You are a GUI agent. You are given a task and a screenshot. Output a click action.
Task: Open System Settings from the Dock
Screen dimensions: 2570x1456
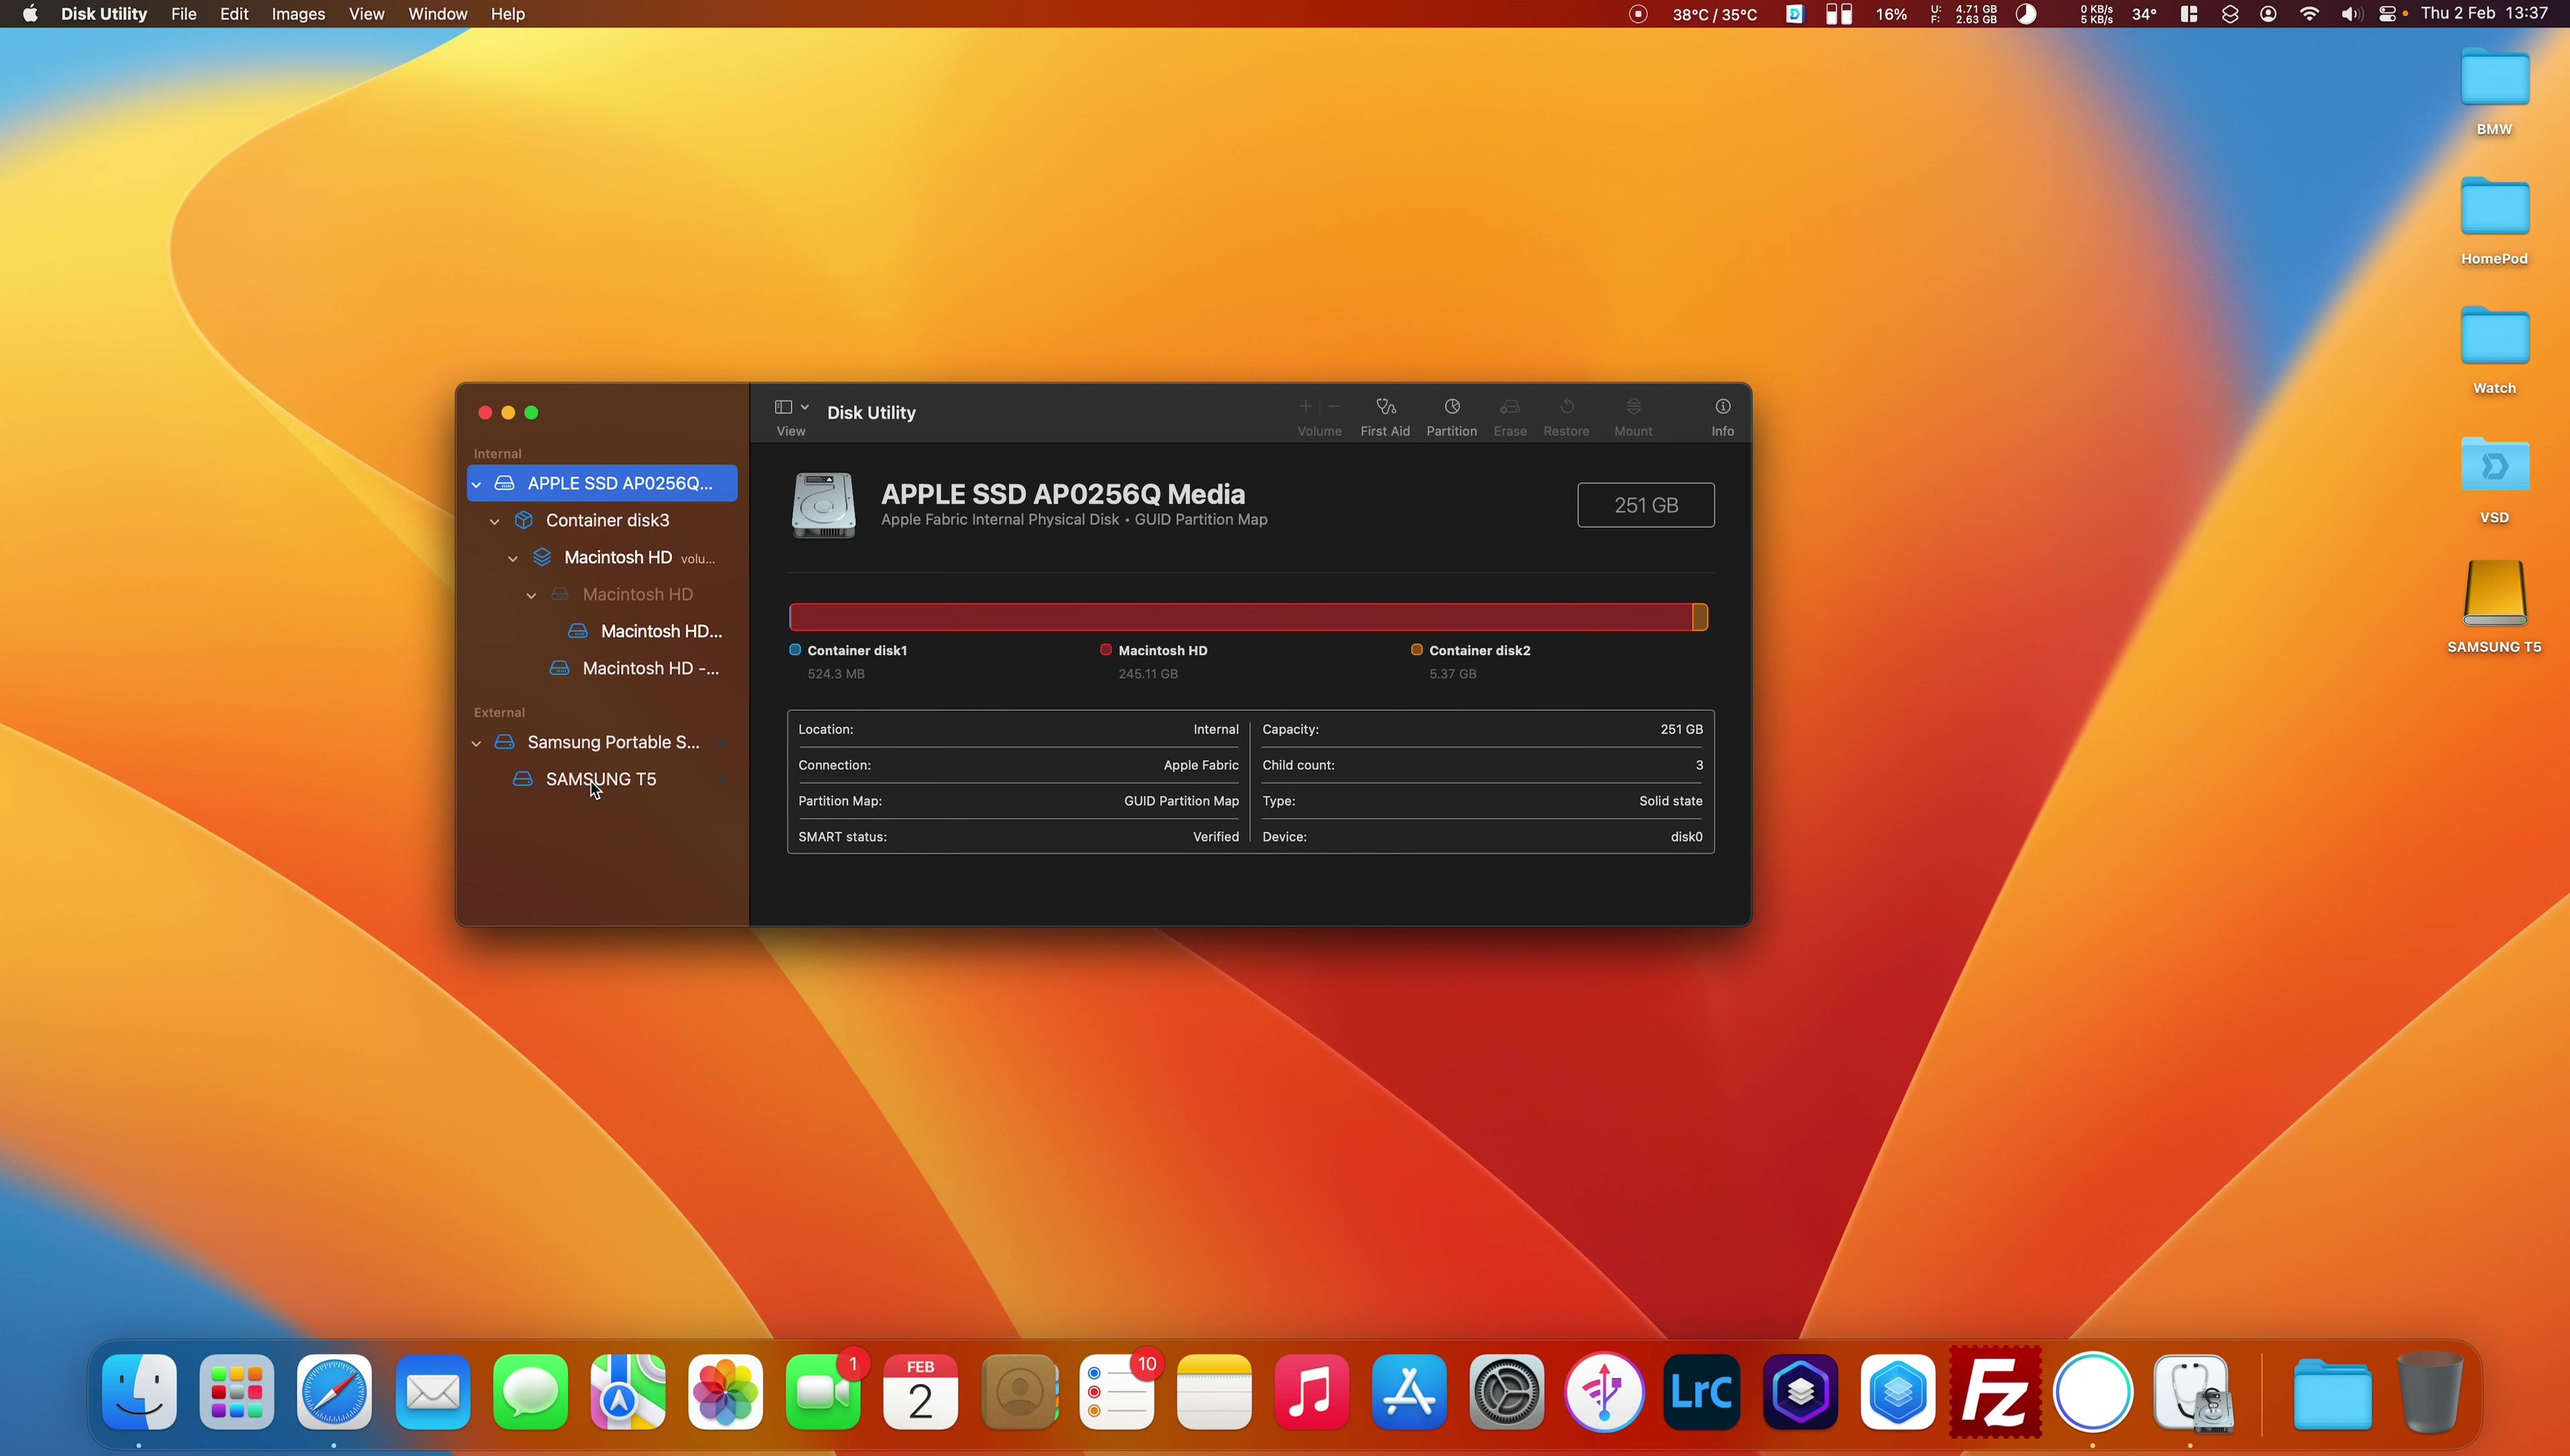coord(1506,1392)
